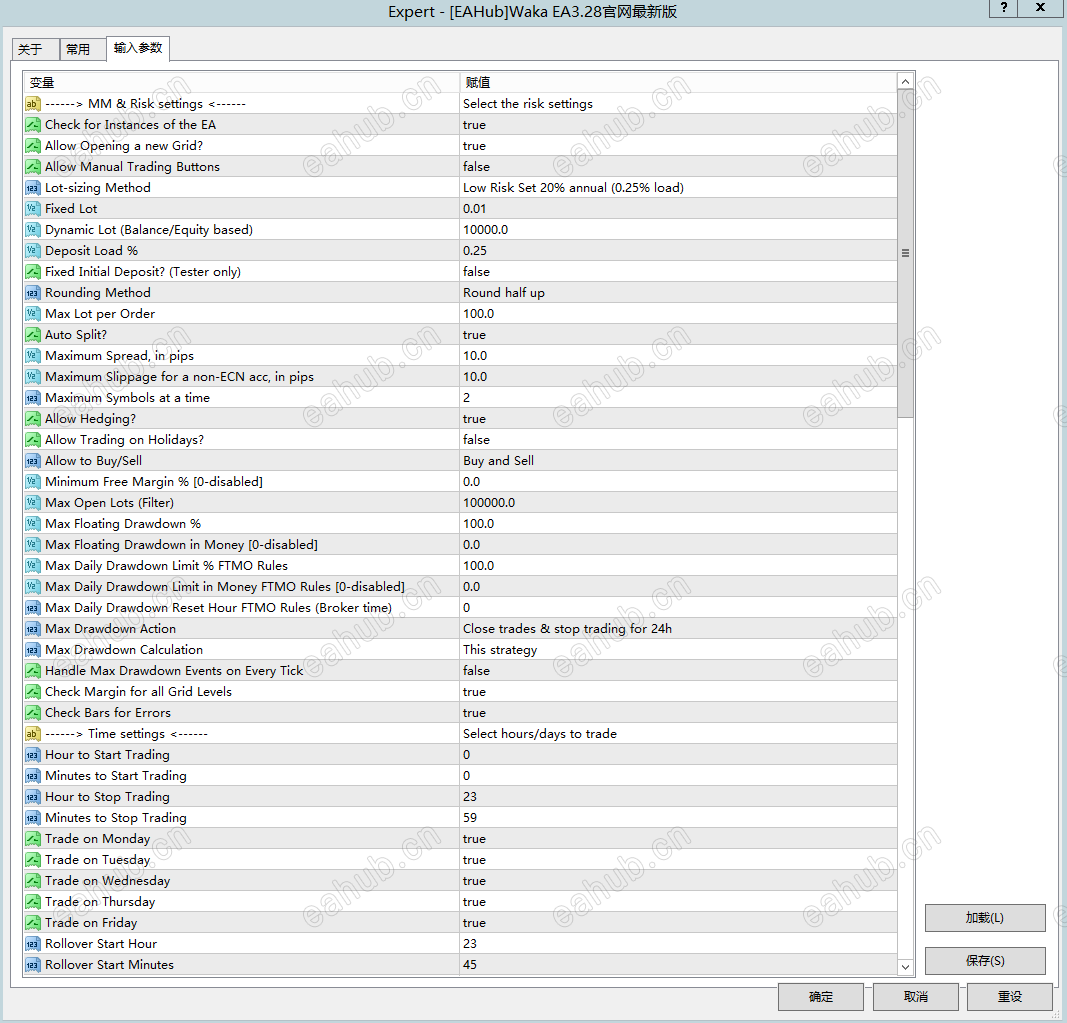Click the icon beside Hour to Start Trading
Viewport: 1067px width, 1023px height.
[x=33, y=755]
